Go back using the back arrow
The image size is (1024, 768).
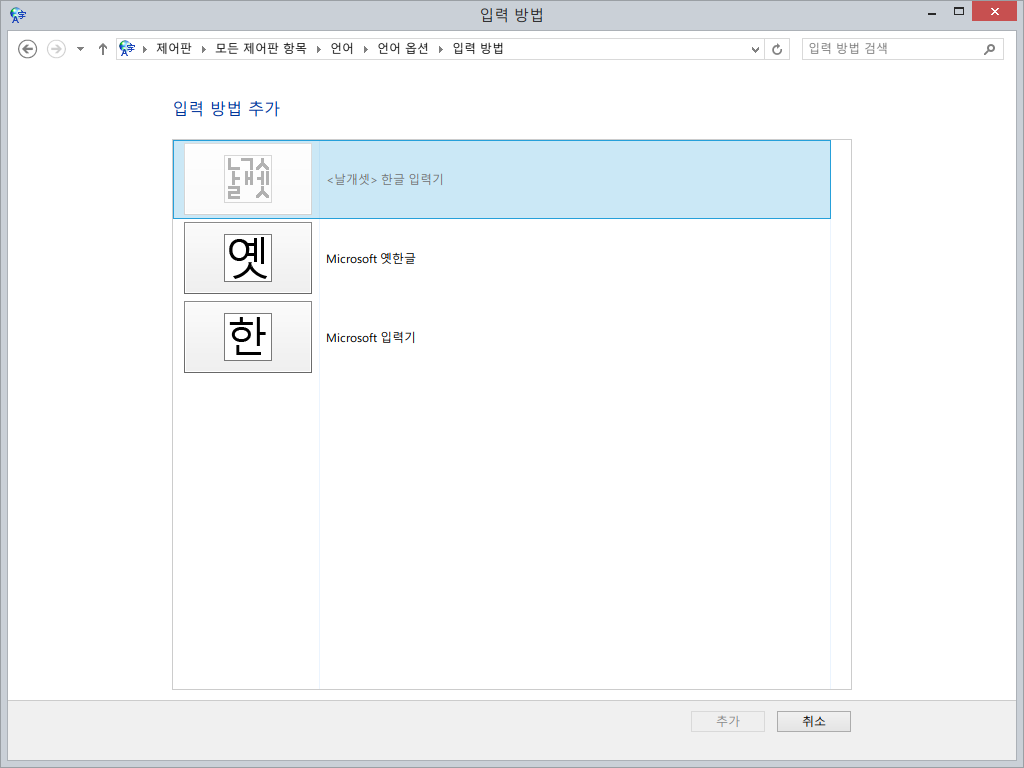tap(27, 49)
